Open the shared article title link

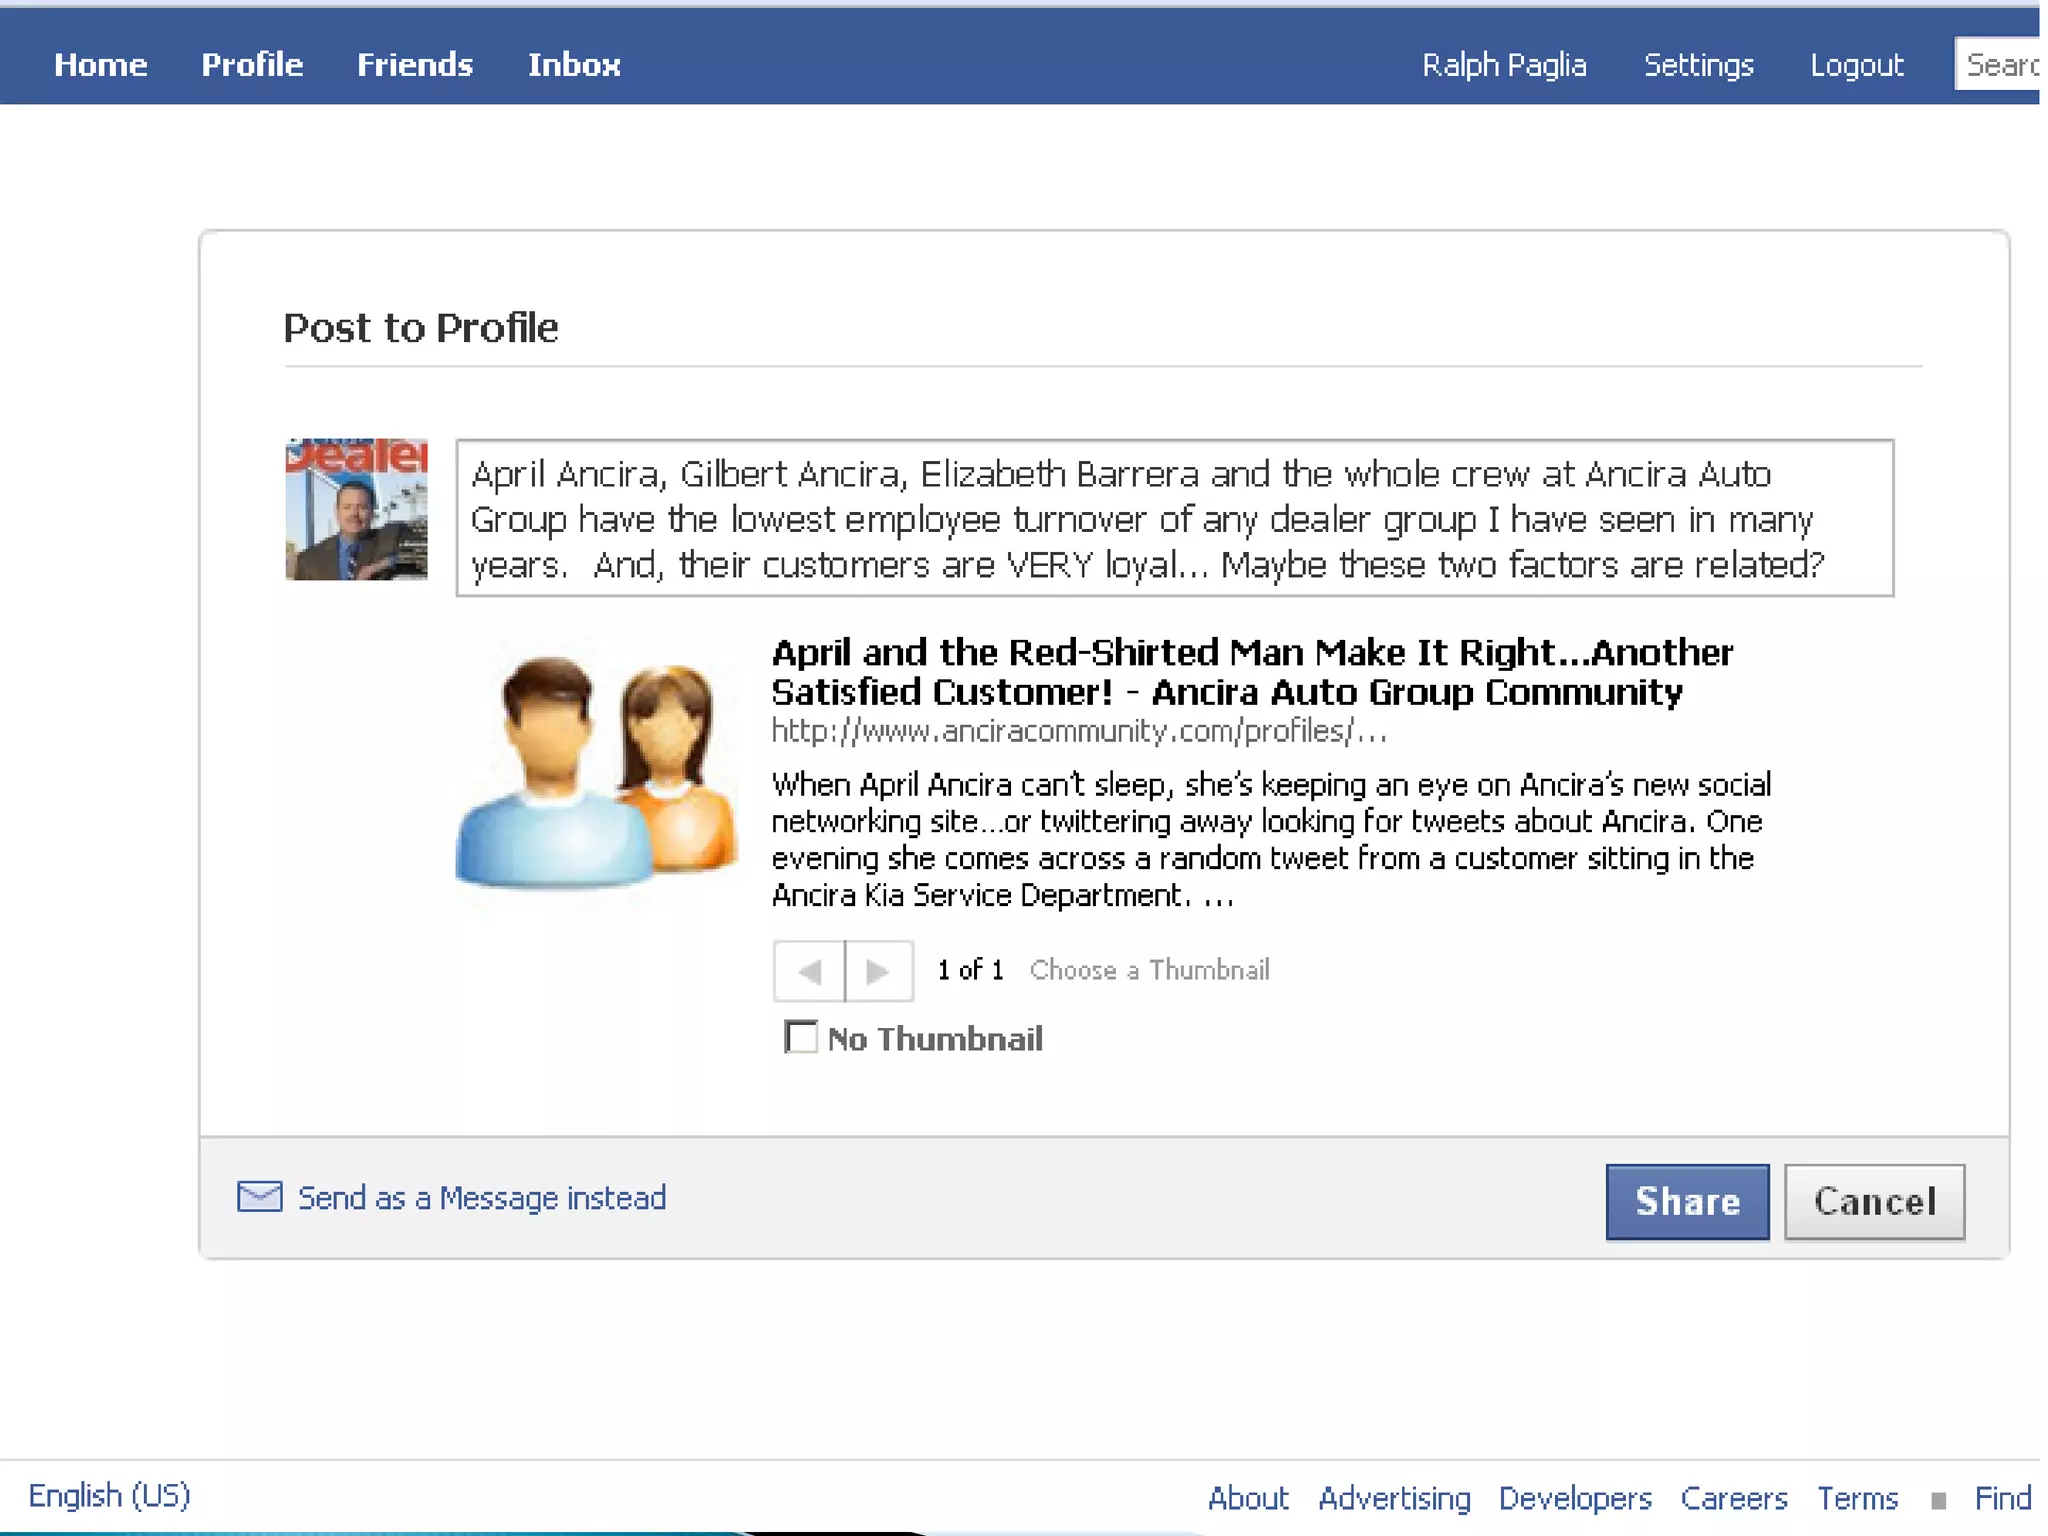click(1252, 672)
